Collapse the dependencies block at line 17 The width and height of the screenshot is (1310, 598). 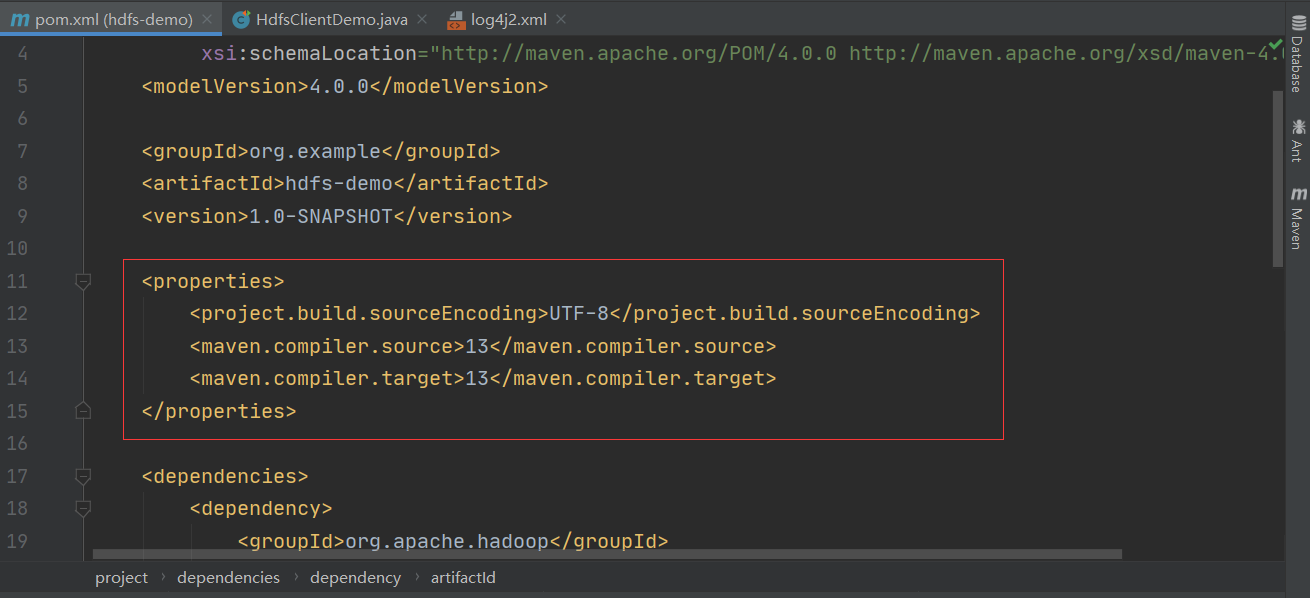(83, 477)
